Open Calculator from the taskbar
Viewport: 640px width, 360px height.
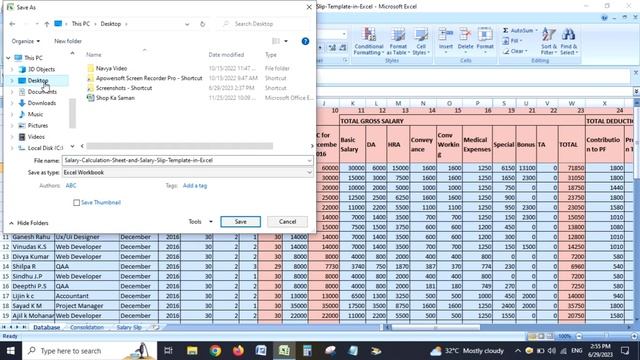click(307, 351)
